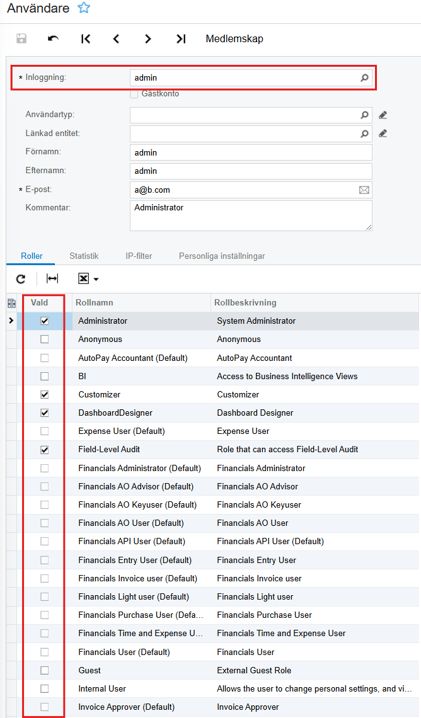Open lookup for Inloggning field
421x718 pixels.
click(x=364, y=78)
